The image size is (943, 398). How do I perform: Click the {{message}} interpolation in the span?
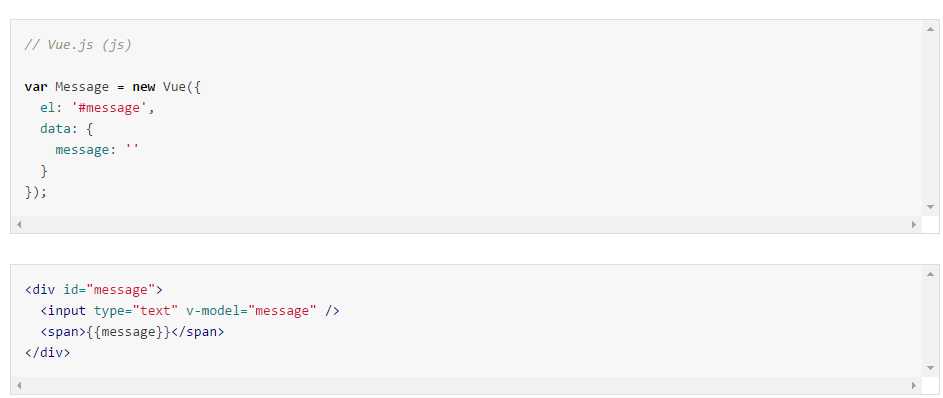129,332
